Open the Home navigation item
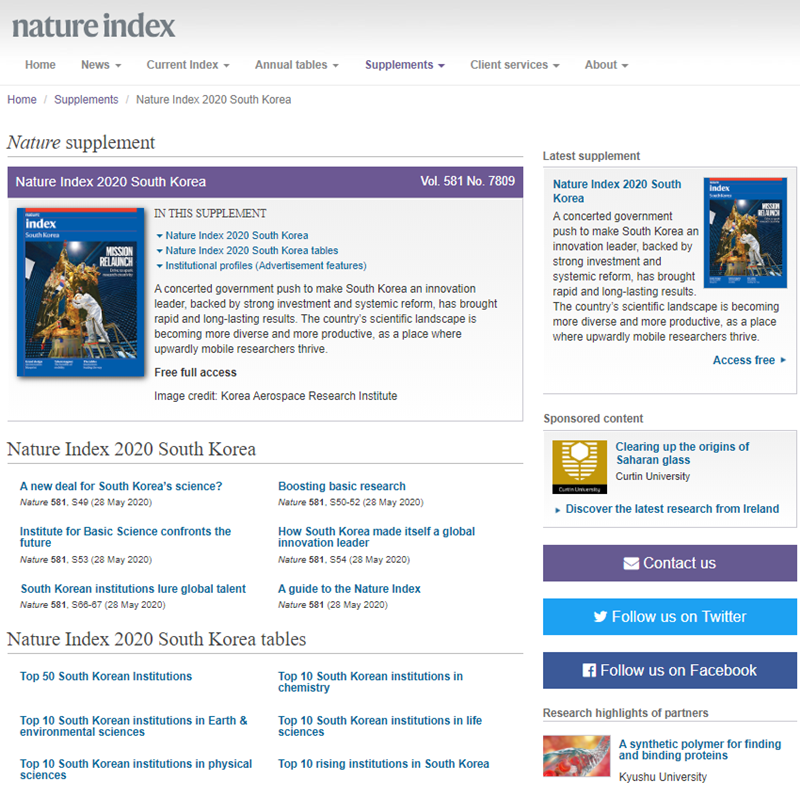This screenshot has width=800, height=796. tap(40, 65)
